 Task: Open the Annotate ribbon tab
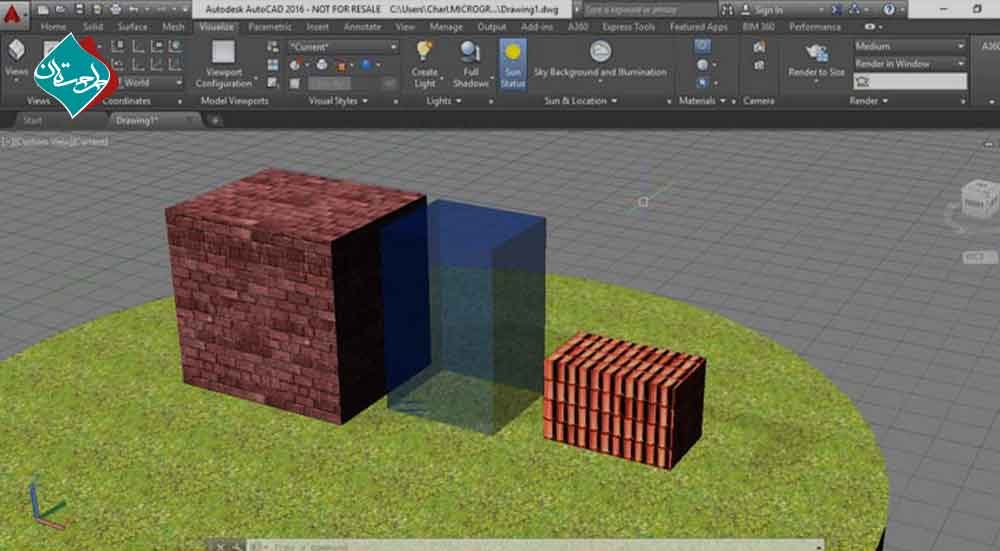pos(362,27)
